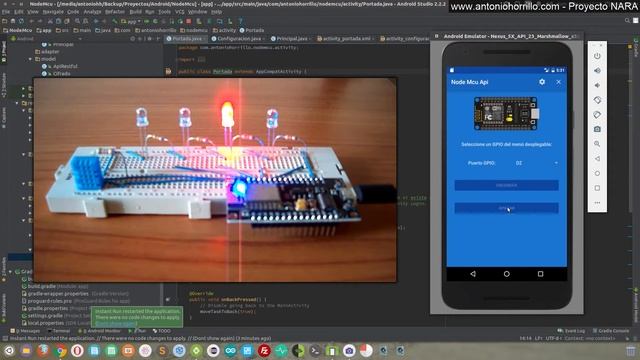Open the TODO tool window tab
The image size is (640, 360).
[162, 331]
